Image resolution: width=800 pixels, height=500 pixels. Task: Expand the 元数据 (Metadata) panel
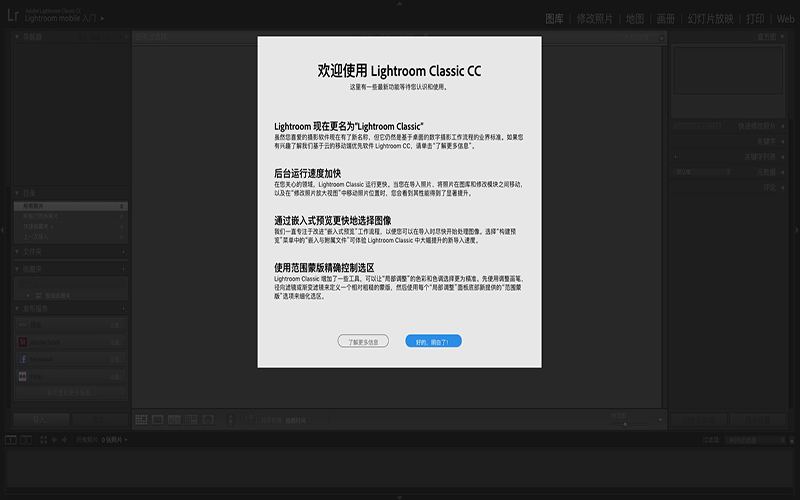(782, 172)
